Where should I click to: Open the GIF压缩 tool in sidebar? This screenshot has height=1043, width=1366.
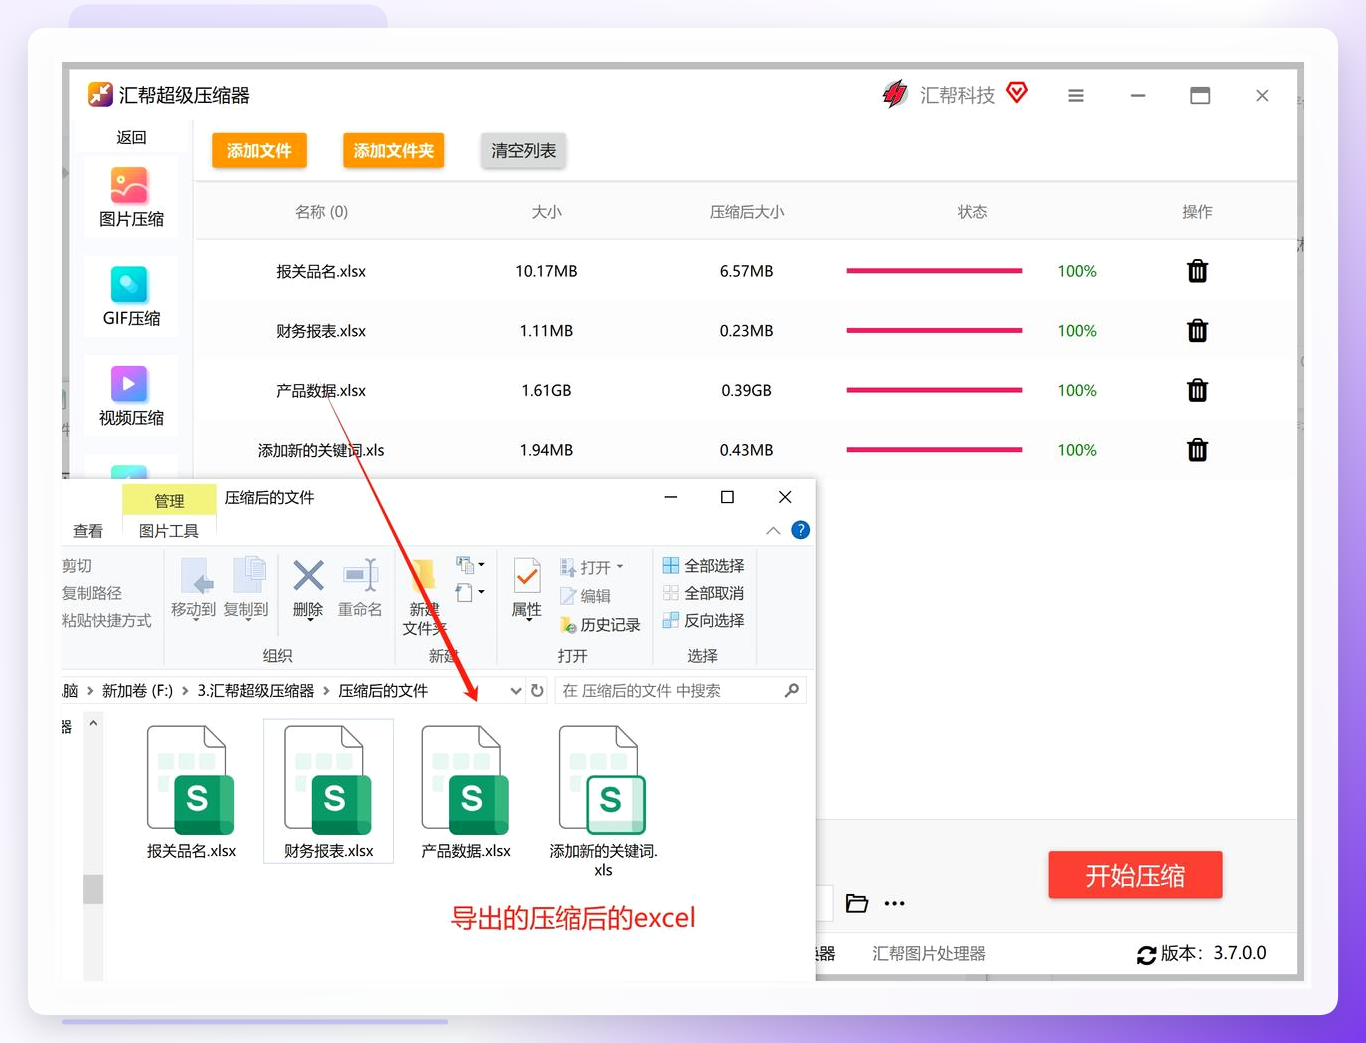[x=131, y=296]
